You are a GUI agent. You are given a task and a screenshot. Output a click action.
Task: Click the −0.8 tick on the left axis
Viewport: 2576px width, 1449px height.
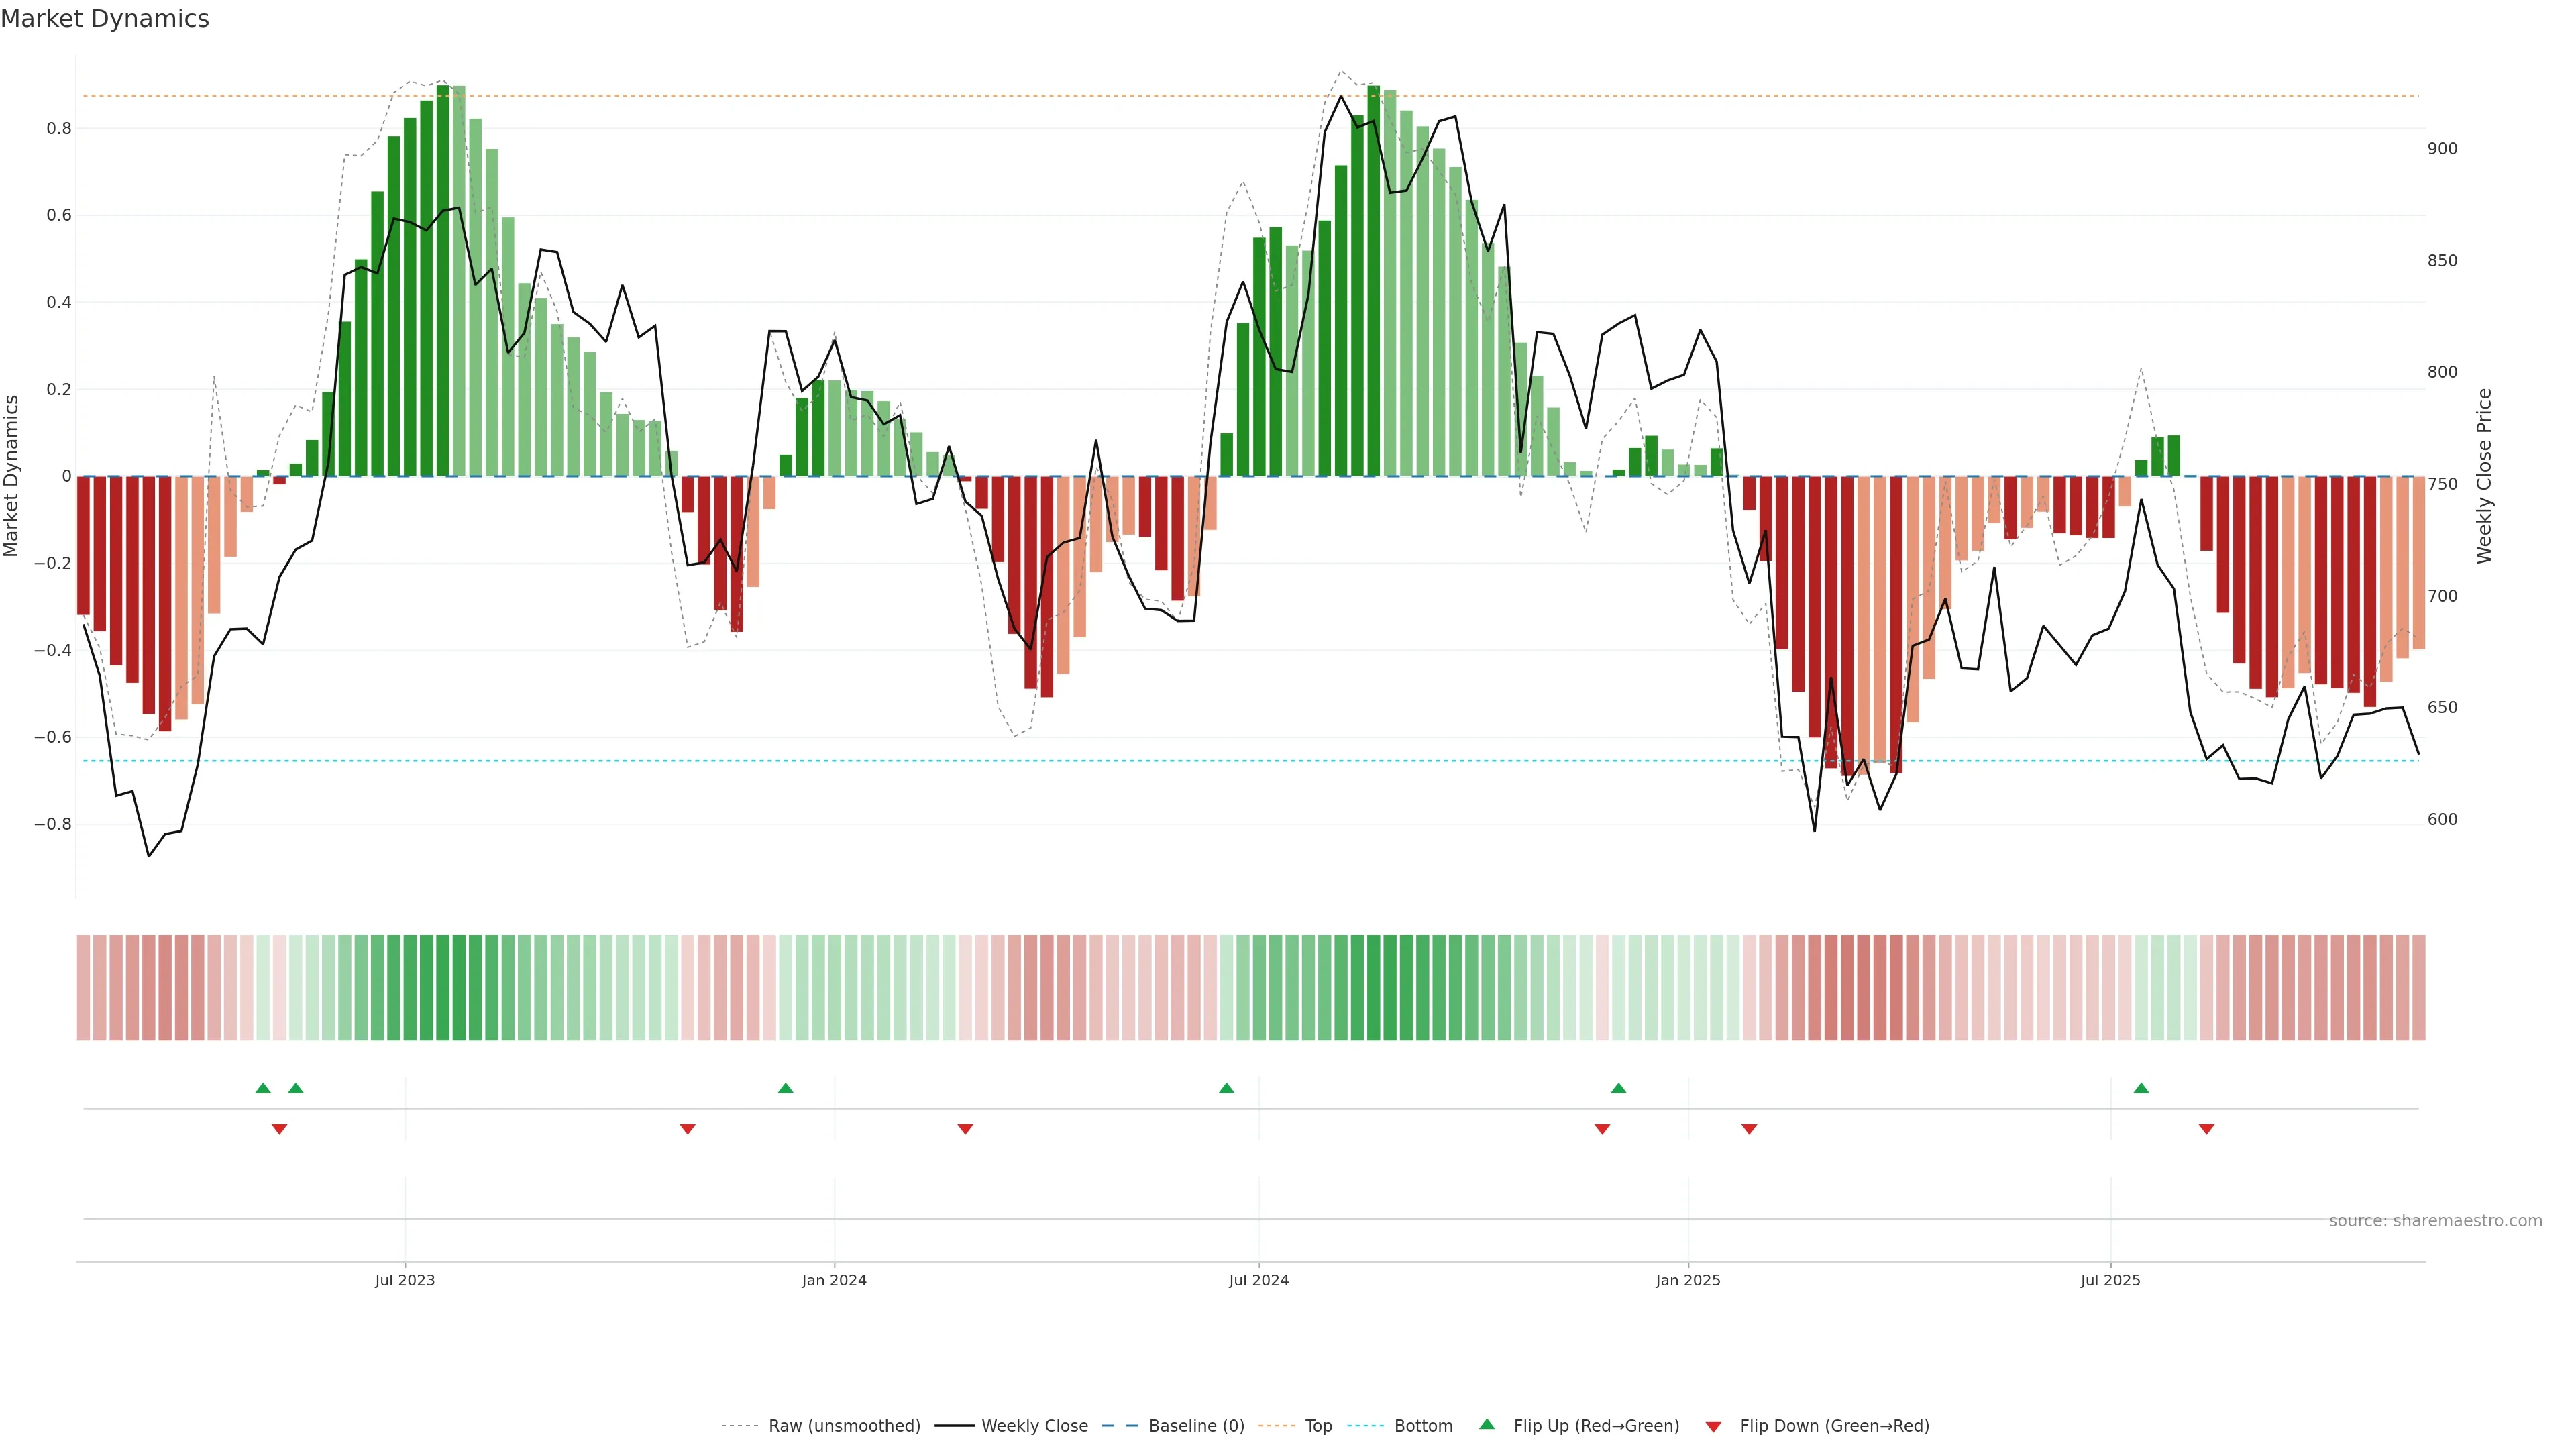point(52,825)
